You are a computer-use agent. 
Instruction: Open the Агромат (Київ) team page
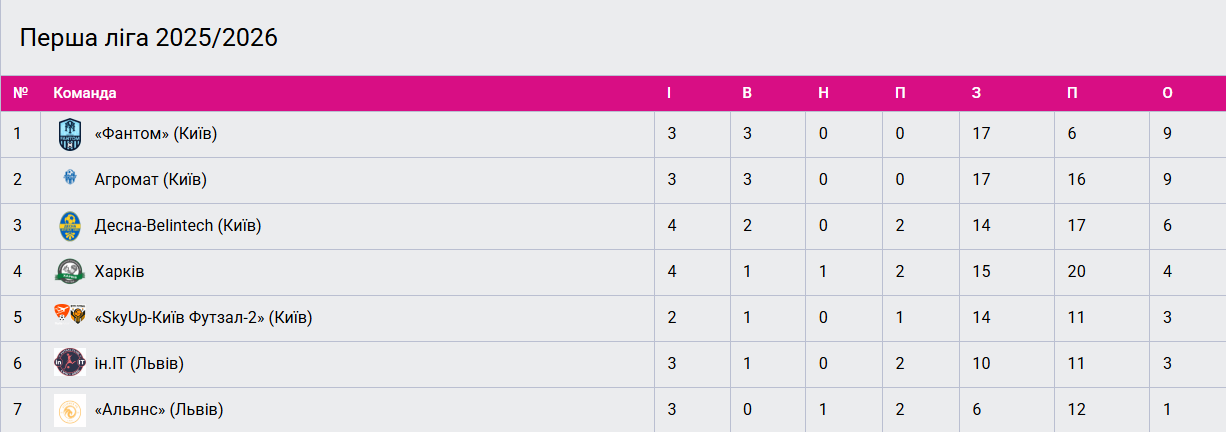tap(150, 180)
